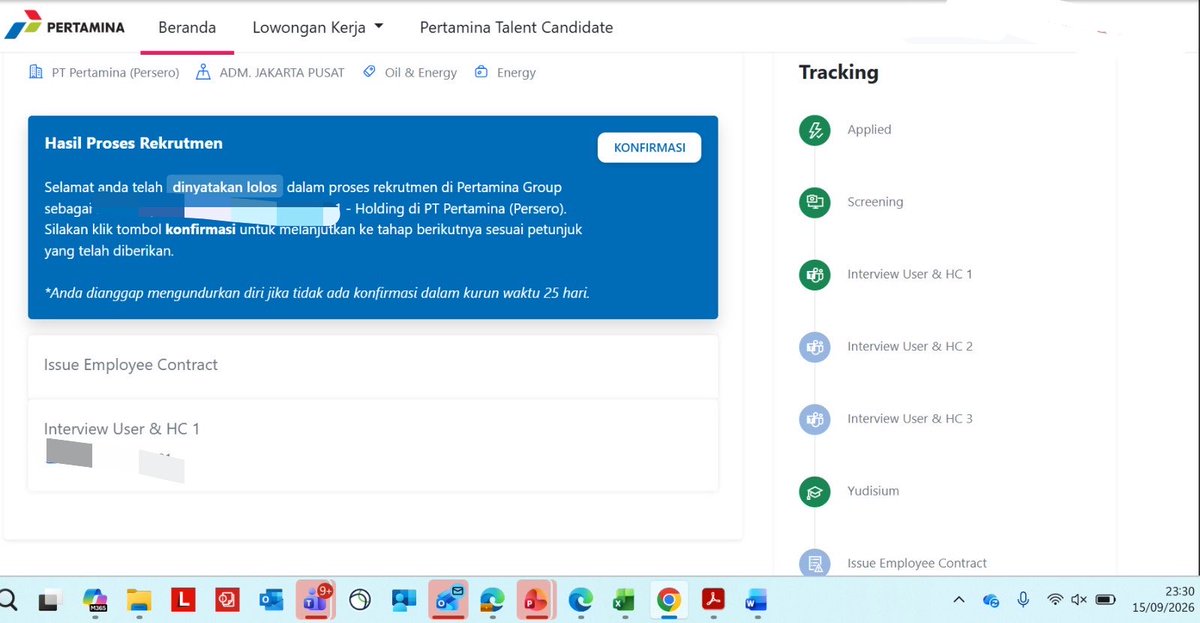This screenshot has width=1200, height=623.
Task: Click the Interview User & HC 1 tracking icon
Action: click(x=815, y=274)
